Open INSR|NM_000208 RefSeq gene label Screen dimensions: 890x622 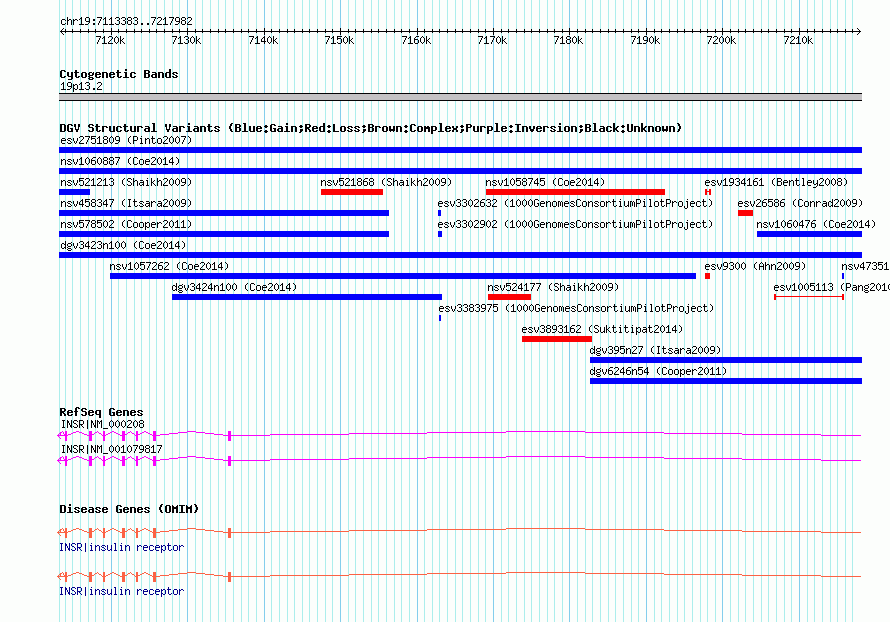[102, 425]
